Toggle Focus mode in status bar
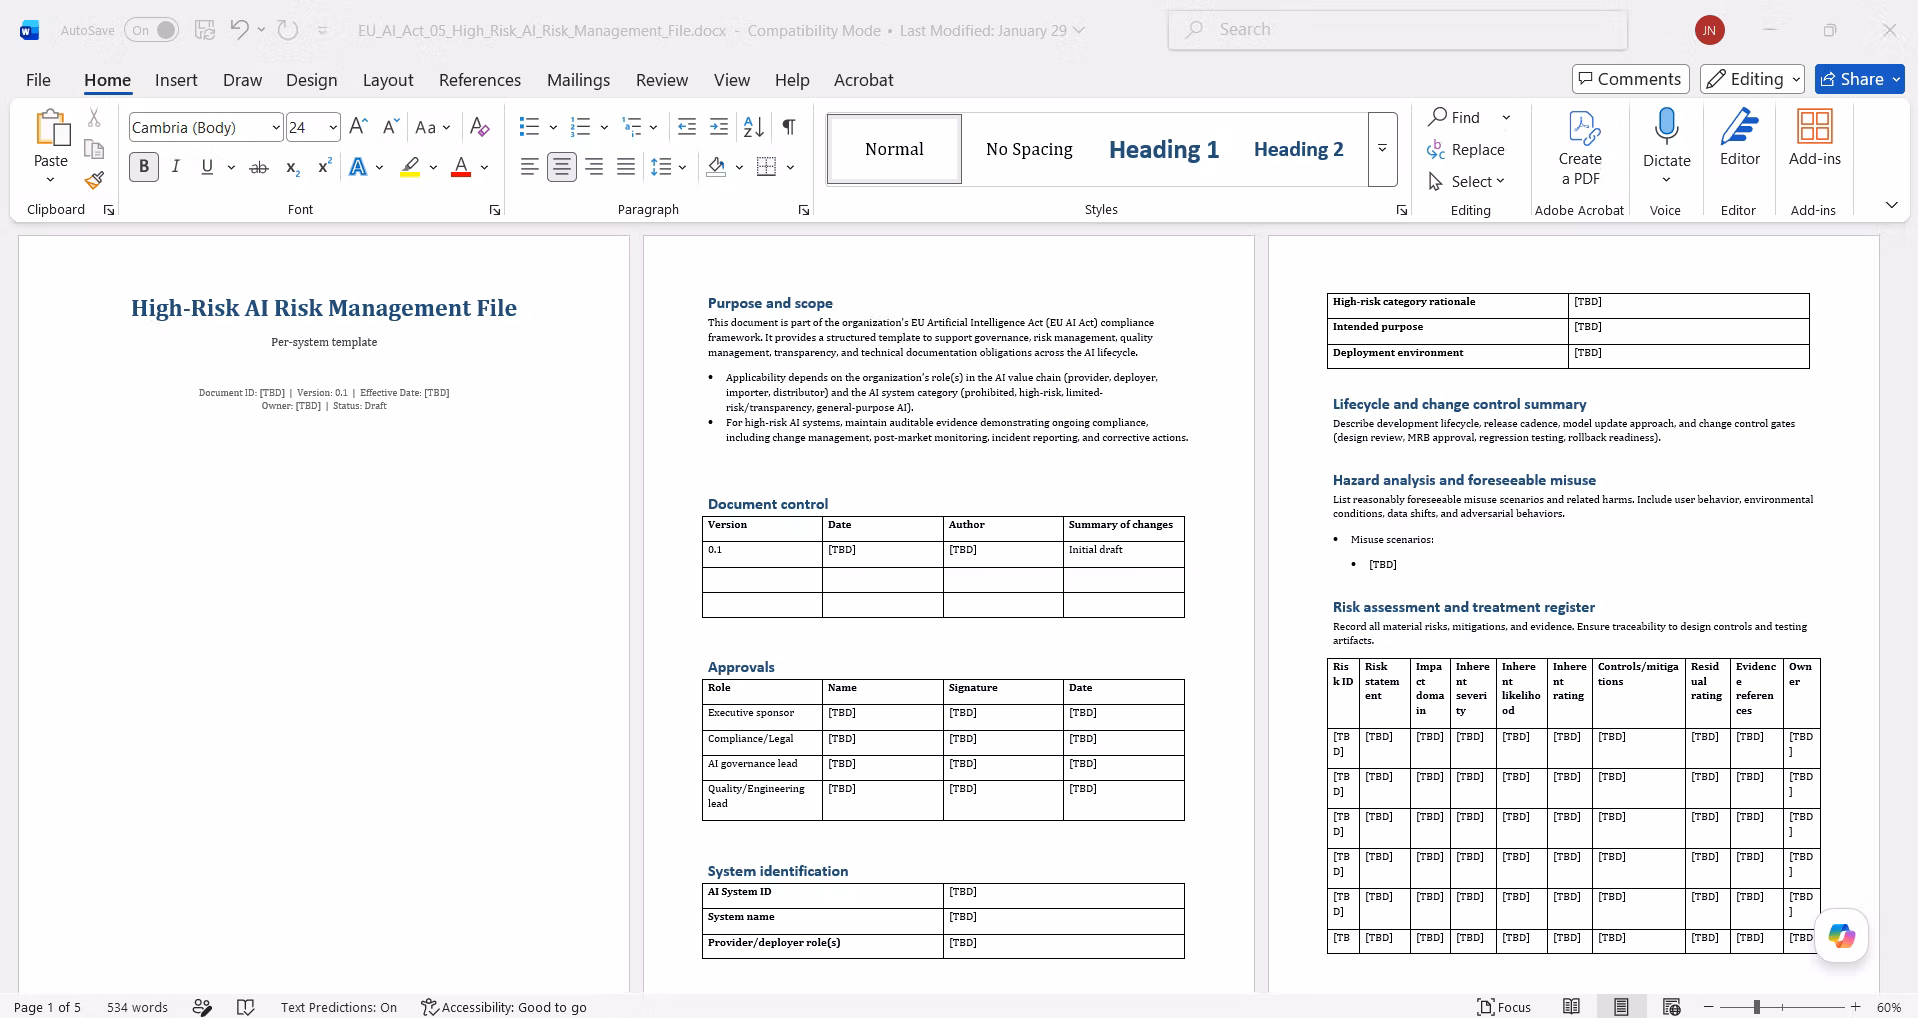Viewport: 1918px width, 1018px height. pos(1505,1007)
